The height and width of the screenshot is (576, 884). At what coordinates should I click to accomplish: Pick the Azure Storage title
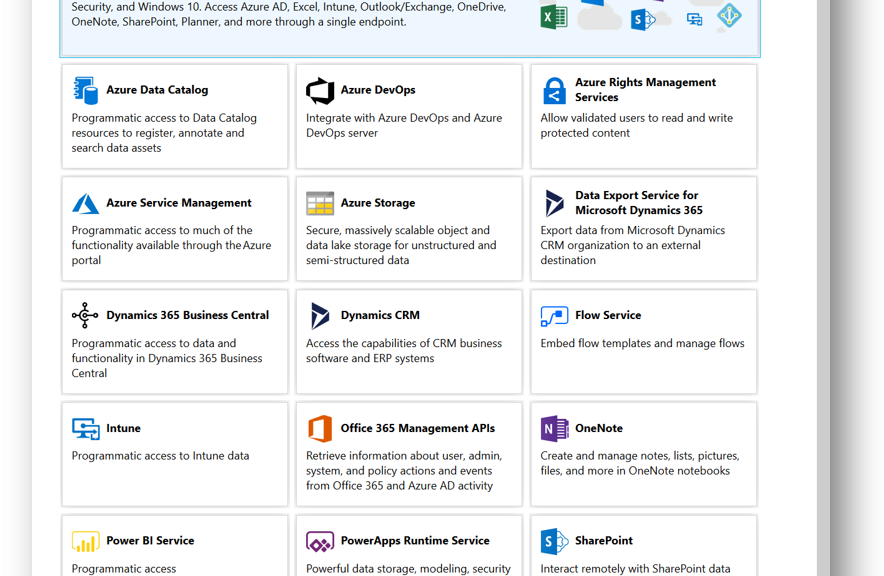pos(378,203)
